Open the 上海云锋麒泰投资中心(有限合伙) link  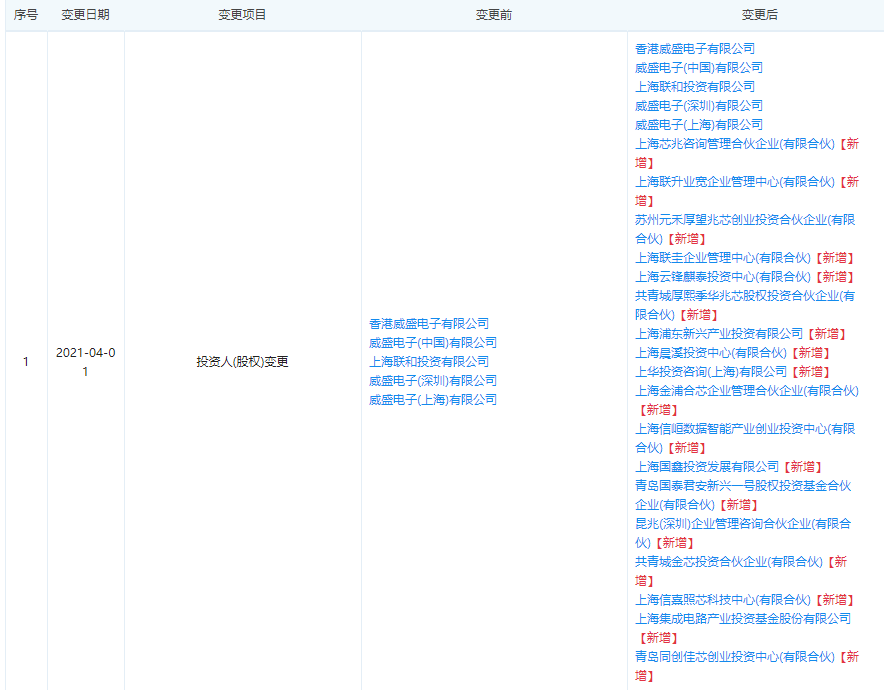[723, 277]
